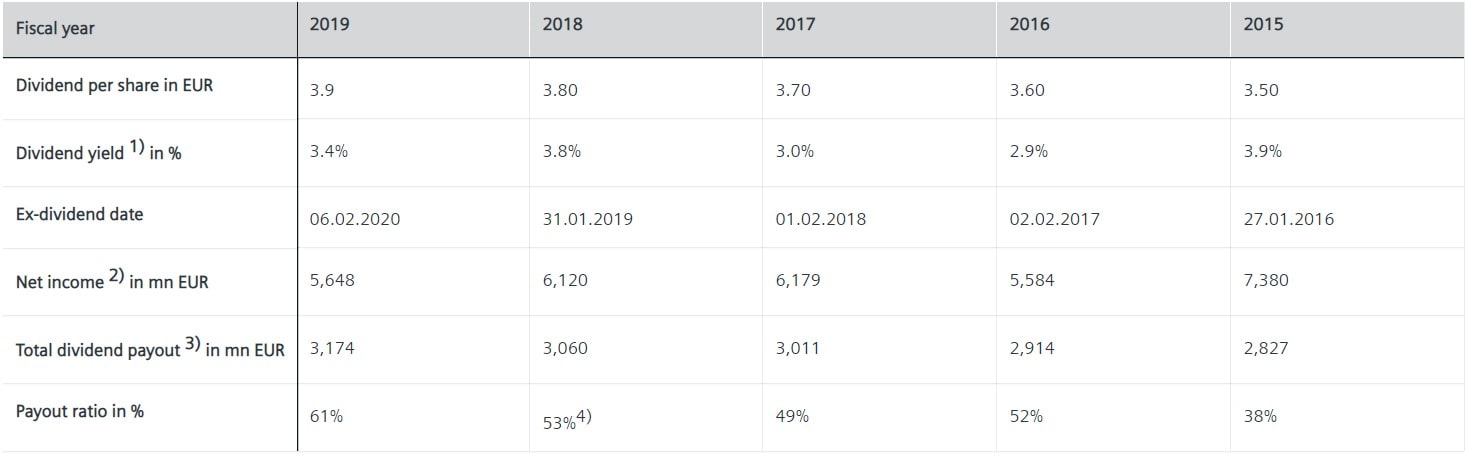This screenshot has height=461, width=1466.
Task: Open footnote 4 next to 53% payout ratio
Action: [585, 417]
